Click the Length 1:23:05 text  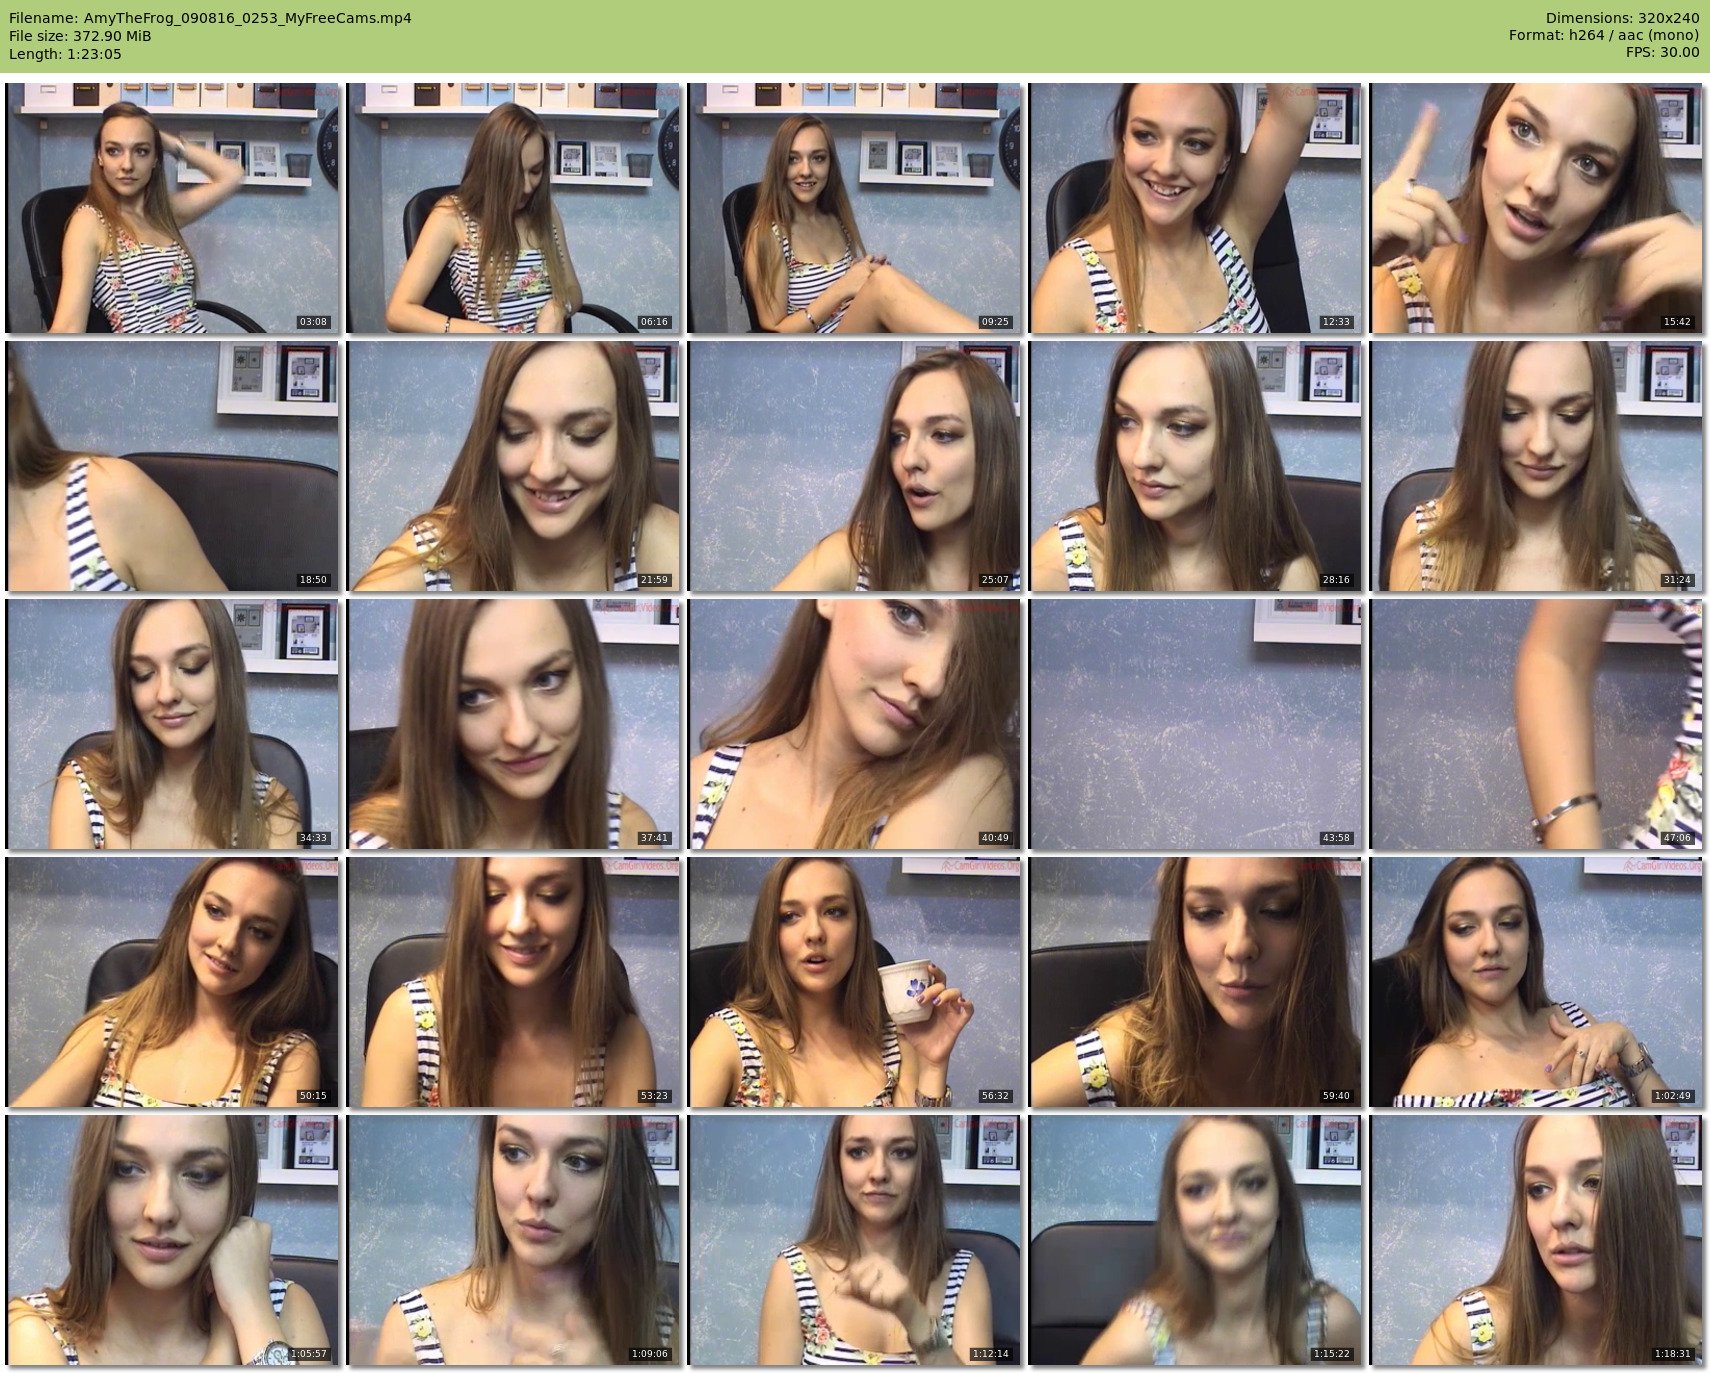[x=65, y=54]
